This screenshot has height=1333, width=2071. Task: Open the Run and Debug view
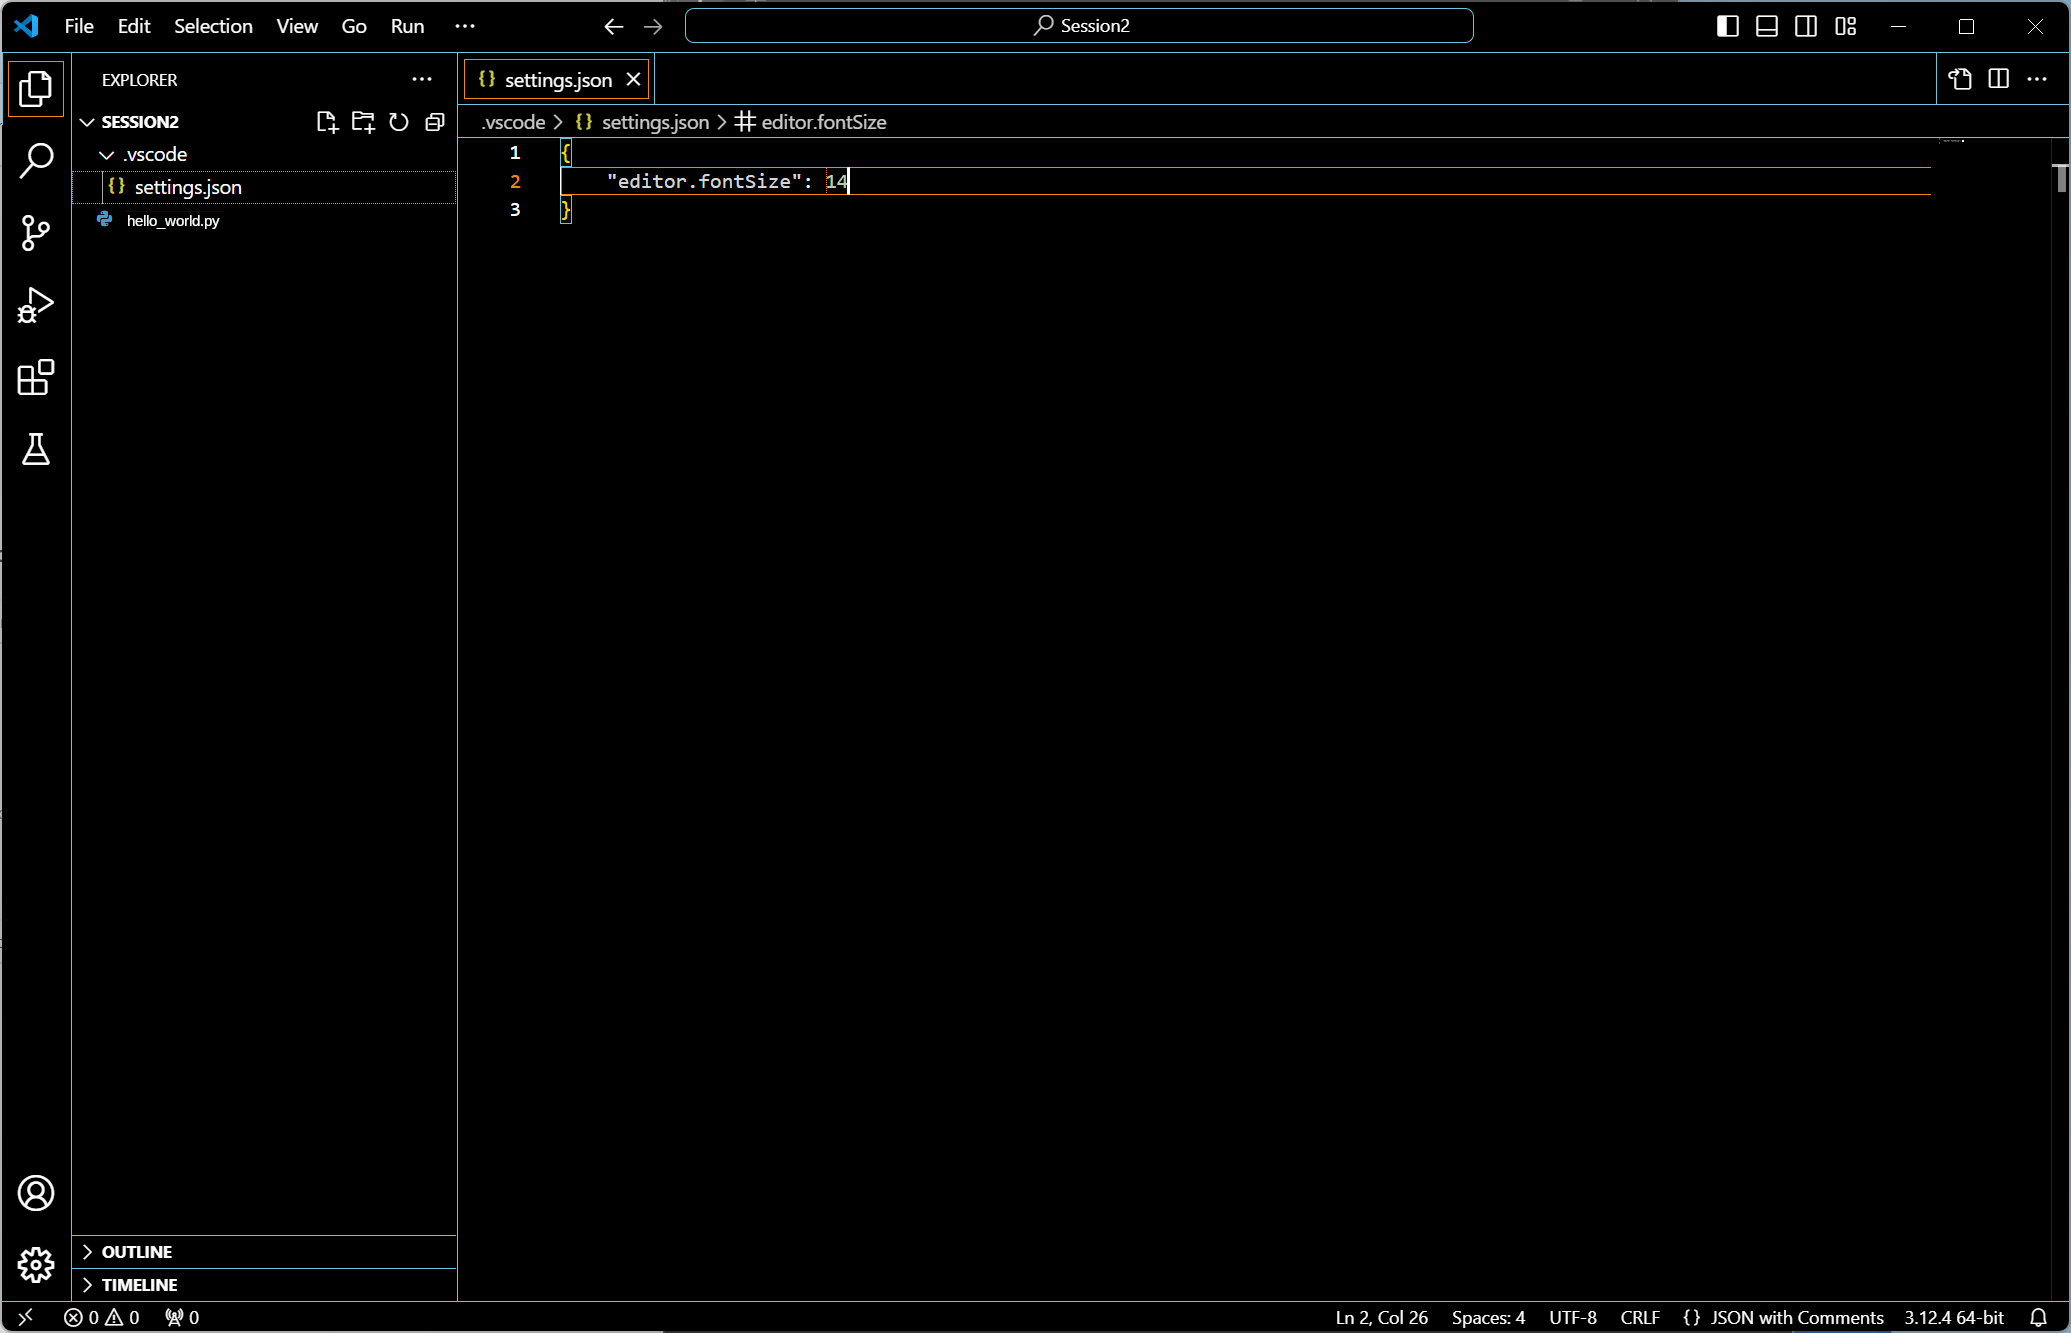pyautogui.click(x=36, y=305)
